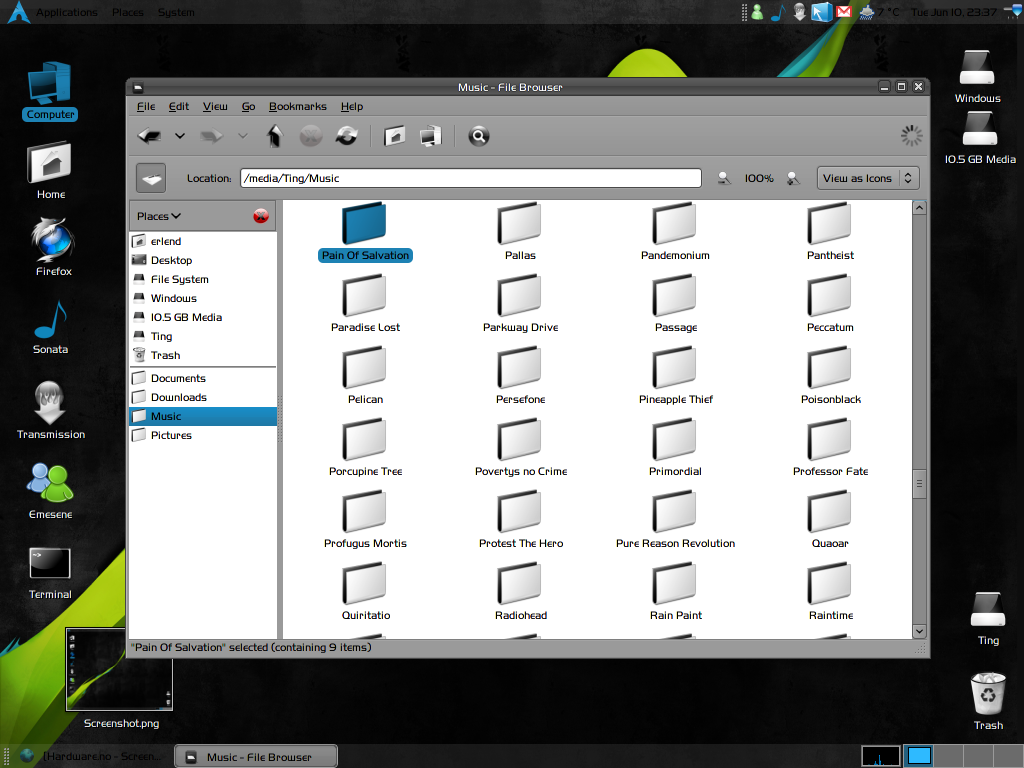This screenshot has width=1024, height=768.
Task: Open the Sonata desktop icon
Action: point(50,327)
